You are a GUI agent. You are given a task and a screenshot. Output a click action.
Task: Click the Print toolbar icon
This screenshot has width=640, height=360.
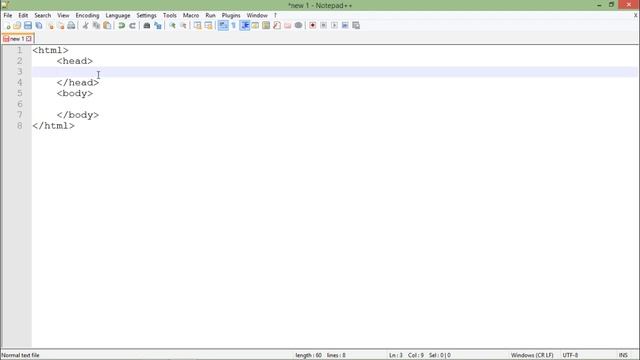(x=71, y=26)
